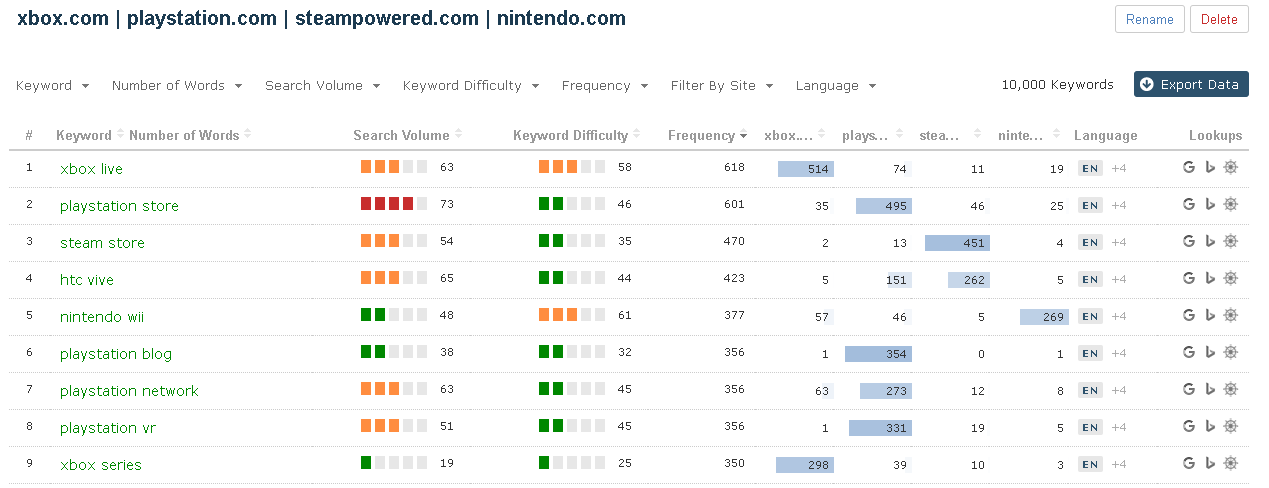Open the Keyword filter menu
This screenshot has width=1269, height=488.
coord(53,86)
